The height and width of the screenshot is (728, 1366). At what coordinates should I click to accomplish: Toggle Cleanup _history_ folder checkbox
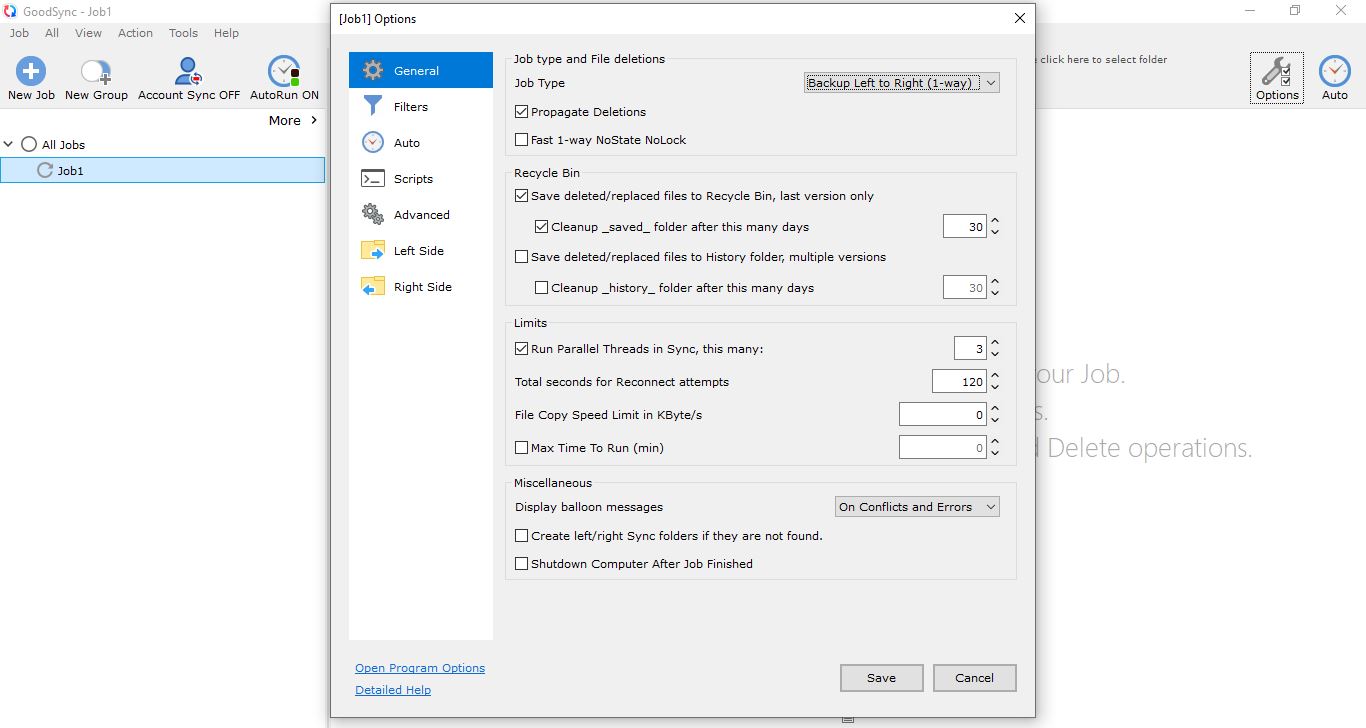click(x=541, y=288)
